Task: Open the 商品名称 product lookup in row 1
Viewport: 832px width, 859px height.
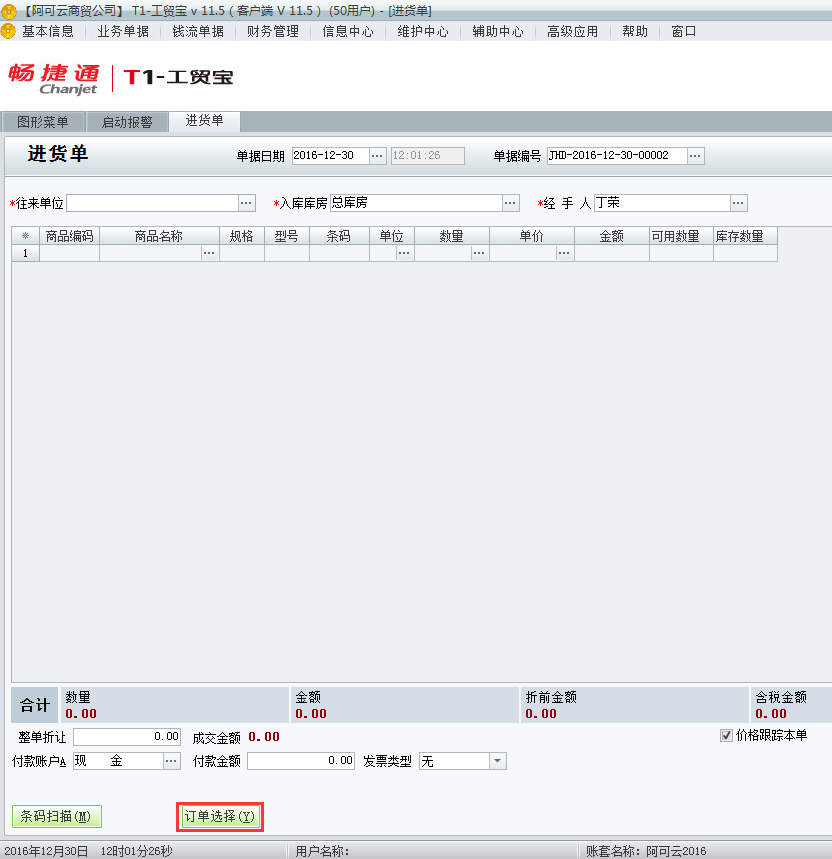Action: [x=208, y=253]
